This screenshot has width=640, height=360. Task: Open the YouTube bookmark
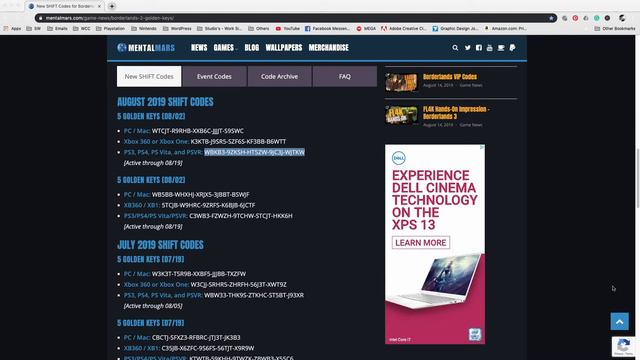click(288, 29)
